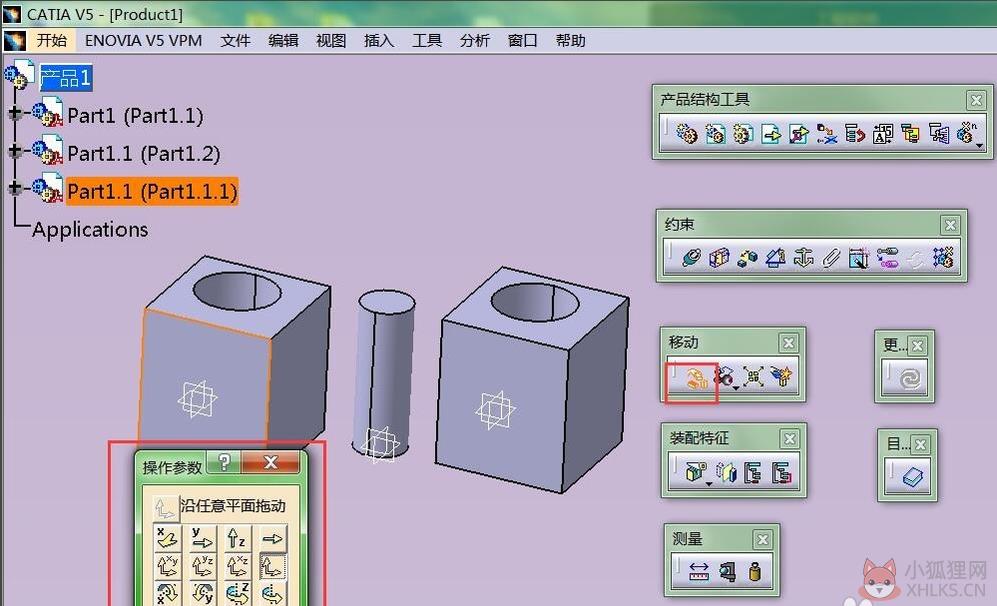This screenshot has height=606, width=997.
Task: Select the Fix Together paperclip tool
Action: click(830, 258)
